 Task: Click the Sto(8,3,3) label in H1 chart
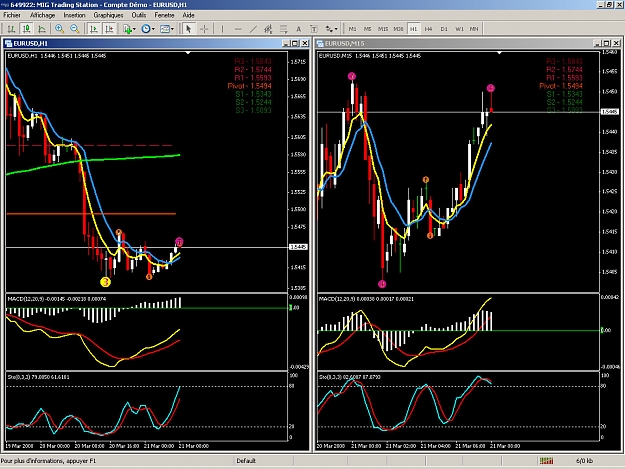coord(17,377)
